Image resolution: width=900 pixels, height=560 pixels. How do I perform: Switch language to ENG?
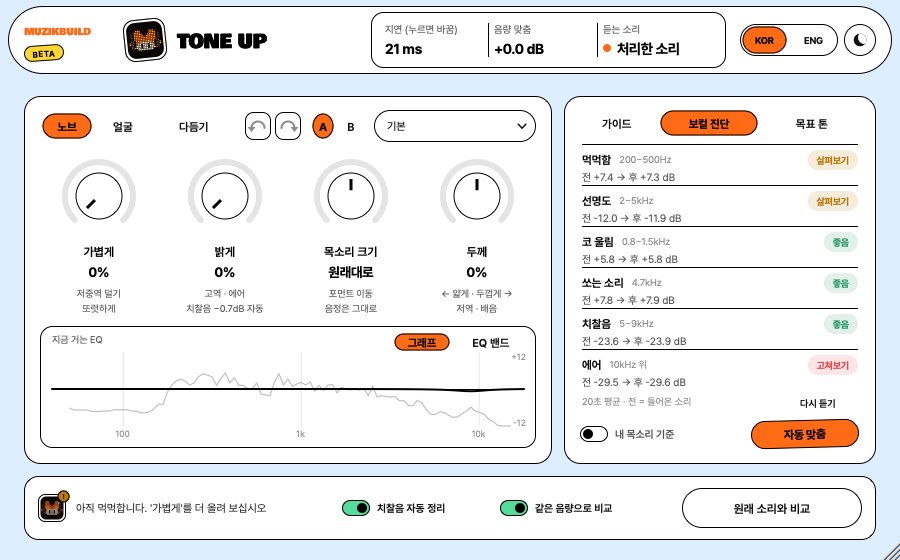pyautogui.click(x=813, y=40)
